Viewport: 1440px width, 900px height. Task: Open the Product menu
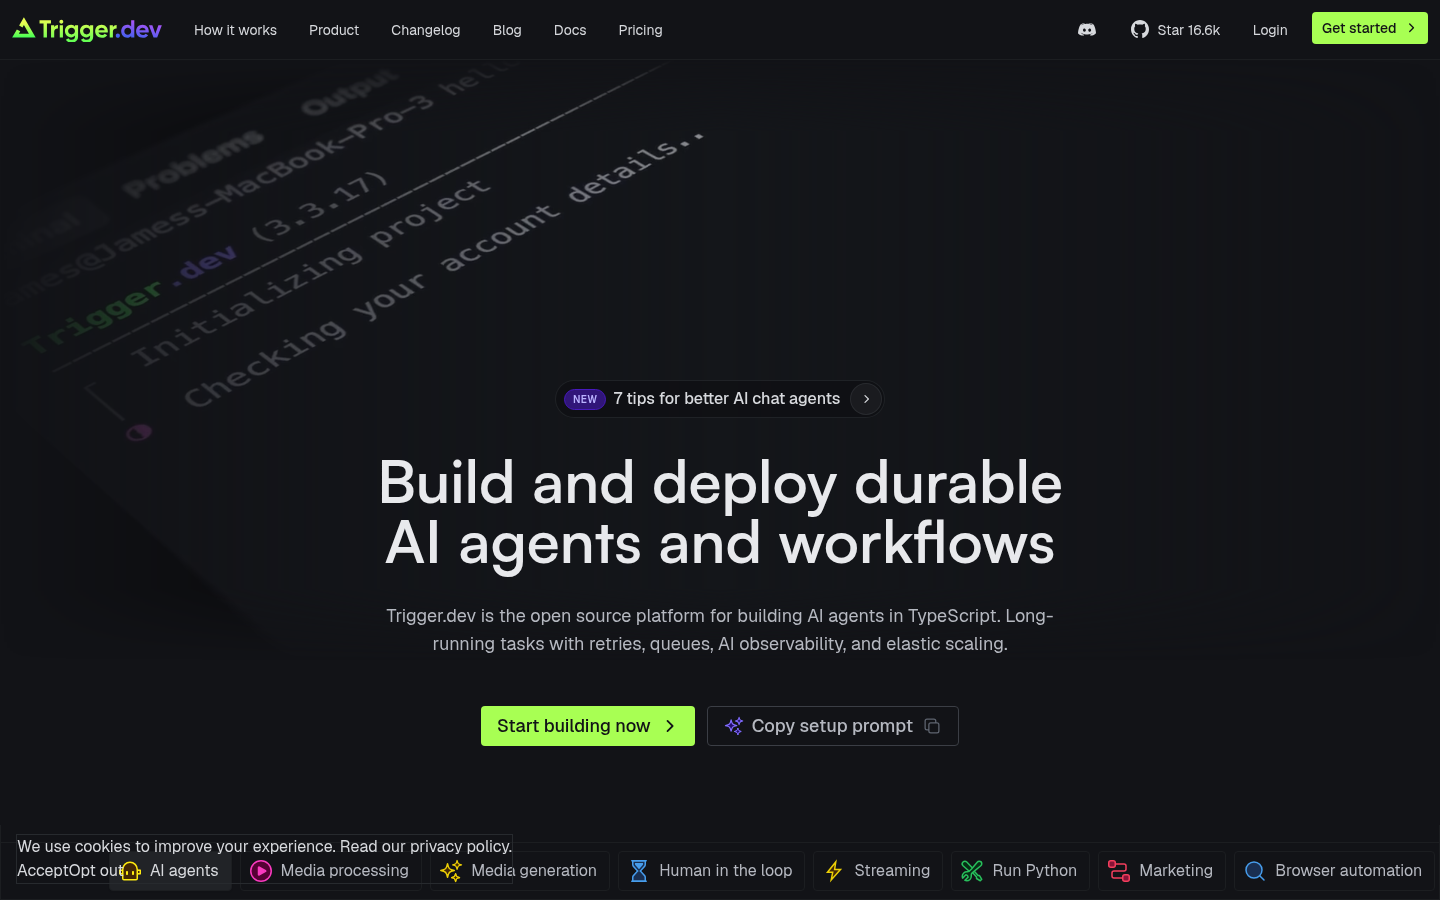point(334,30)
